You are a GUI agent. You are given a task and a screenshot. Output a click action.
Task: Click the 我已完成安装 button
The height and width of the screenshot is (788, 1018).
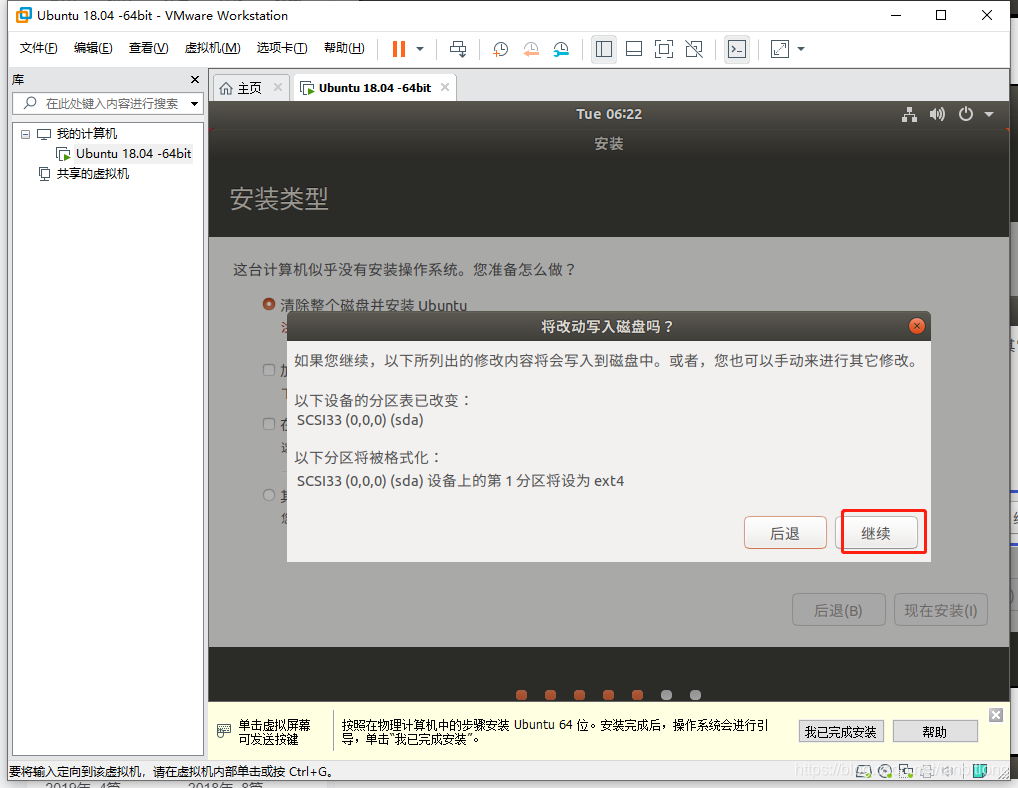[x=841, y=731]
